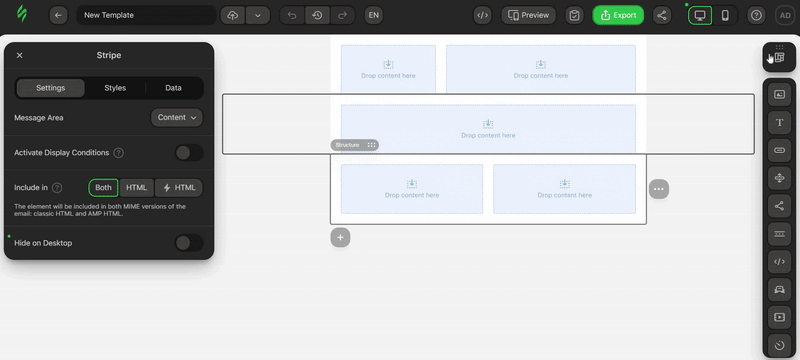Open the checklist clipboard icon
This screenshot has width=800, height=360.
click(x=574, y=15)
